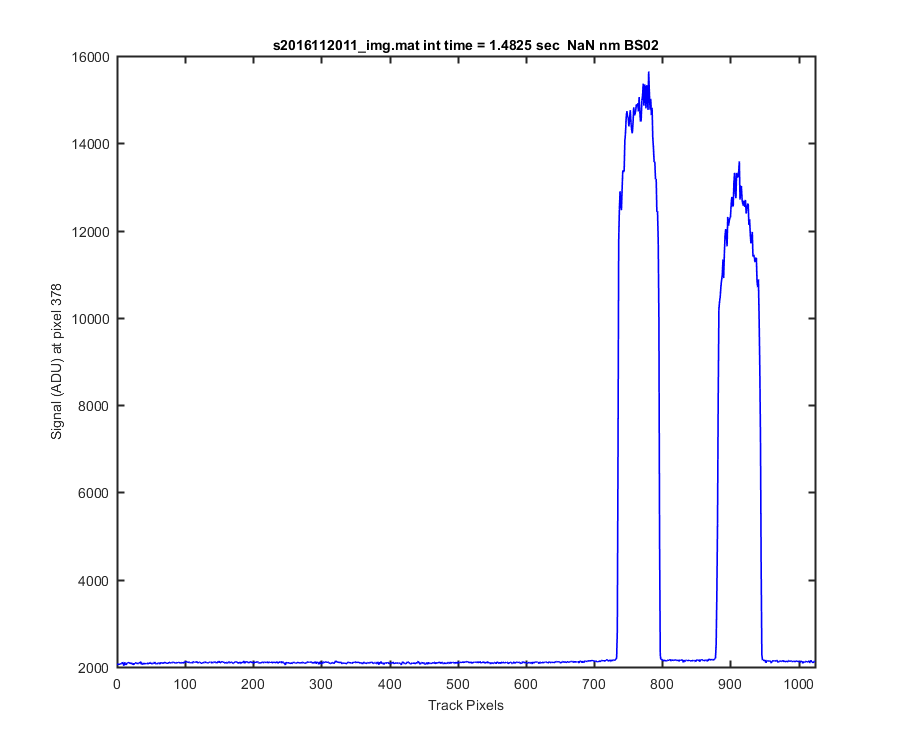Click the x-axis tick label 100
Screen dimensions: 900x750
pyautogui.click(x=185, y=684)
